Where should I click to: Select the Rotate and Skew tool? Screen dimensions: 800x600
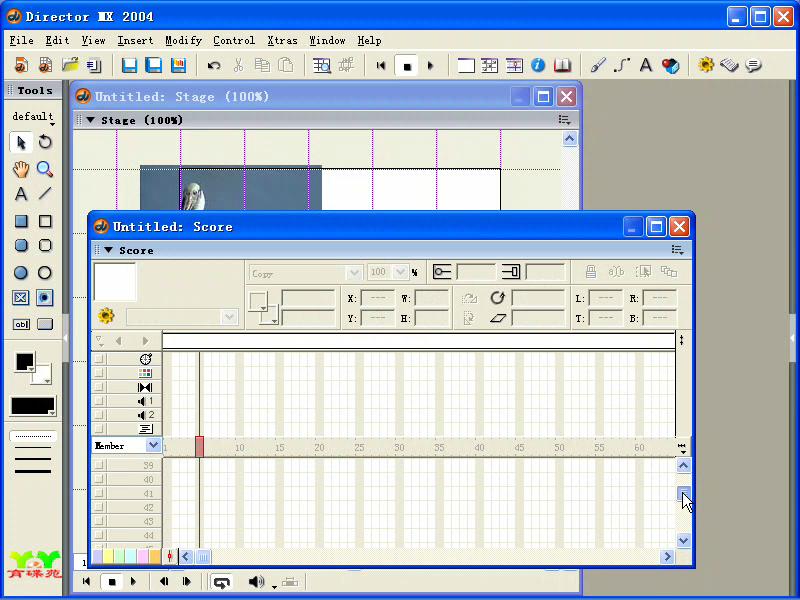(x=45, y=142)
